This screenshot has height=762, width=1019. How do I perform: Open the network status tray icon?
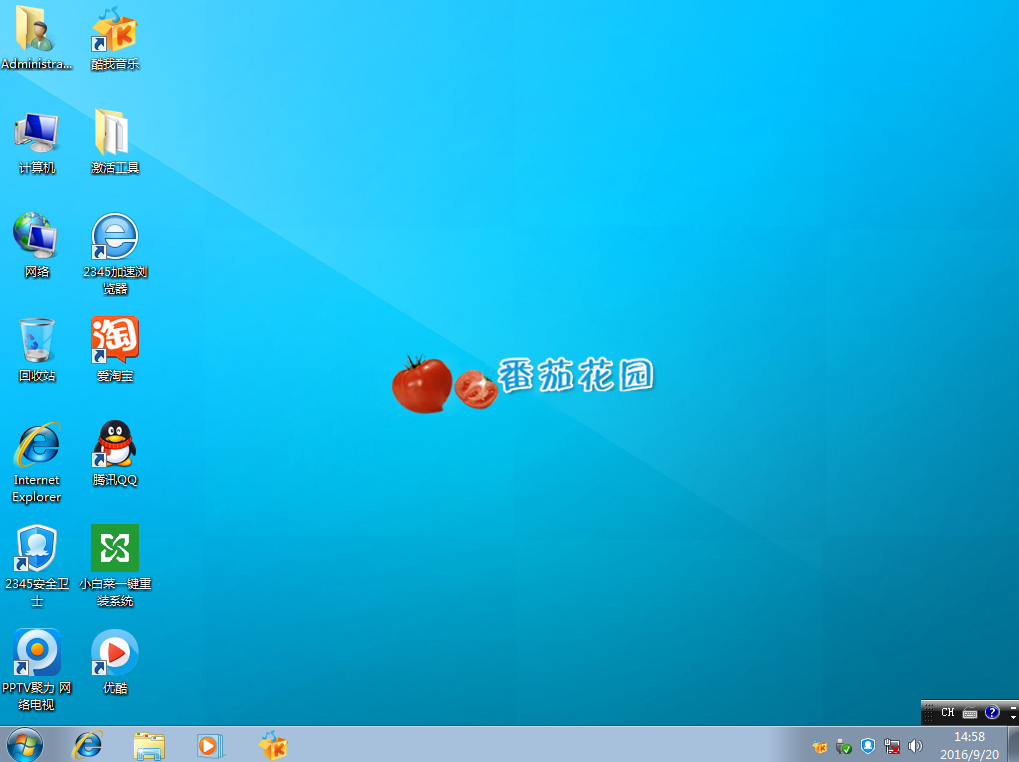click(x=892, y=746)
